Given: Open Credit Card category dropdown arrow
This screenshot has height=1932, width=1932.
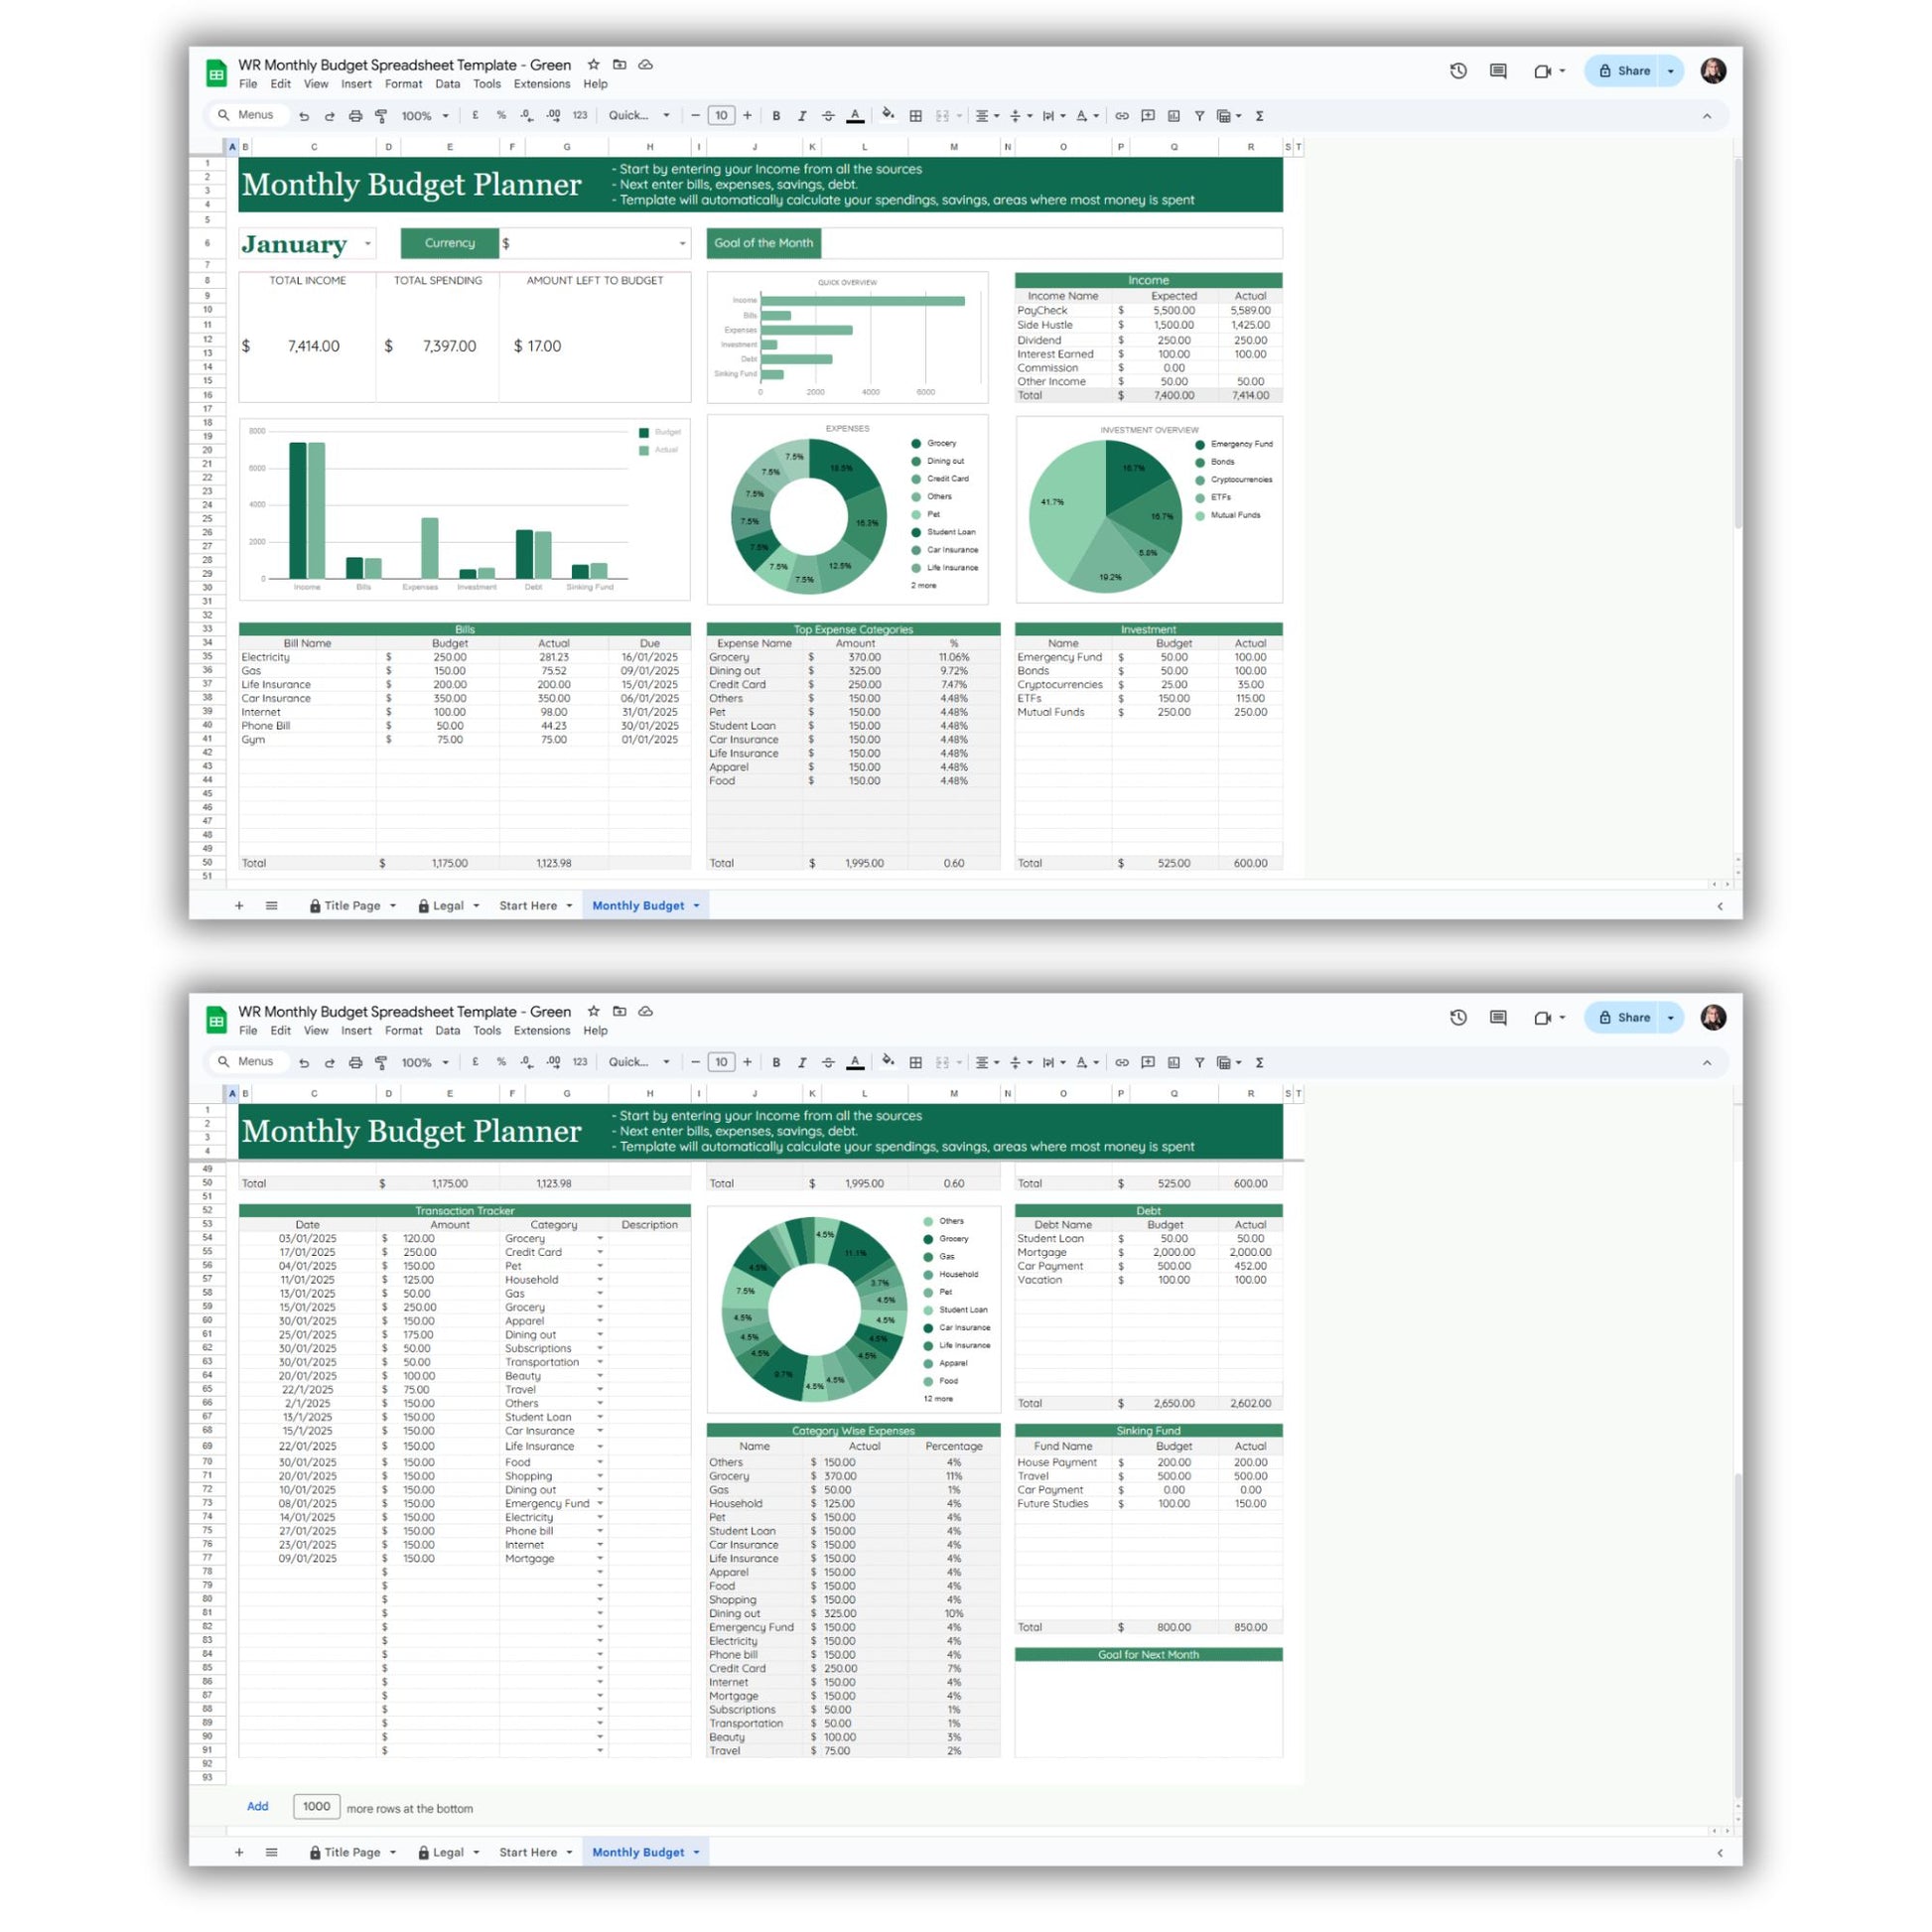Looking at the screenshot, I should 600,1252.
